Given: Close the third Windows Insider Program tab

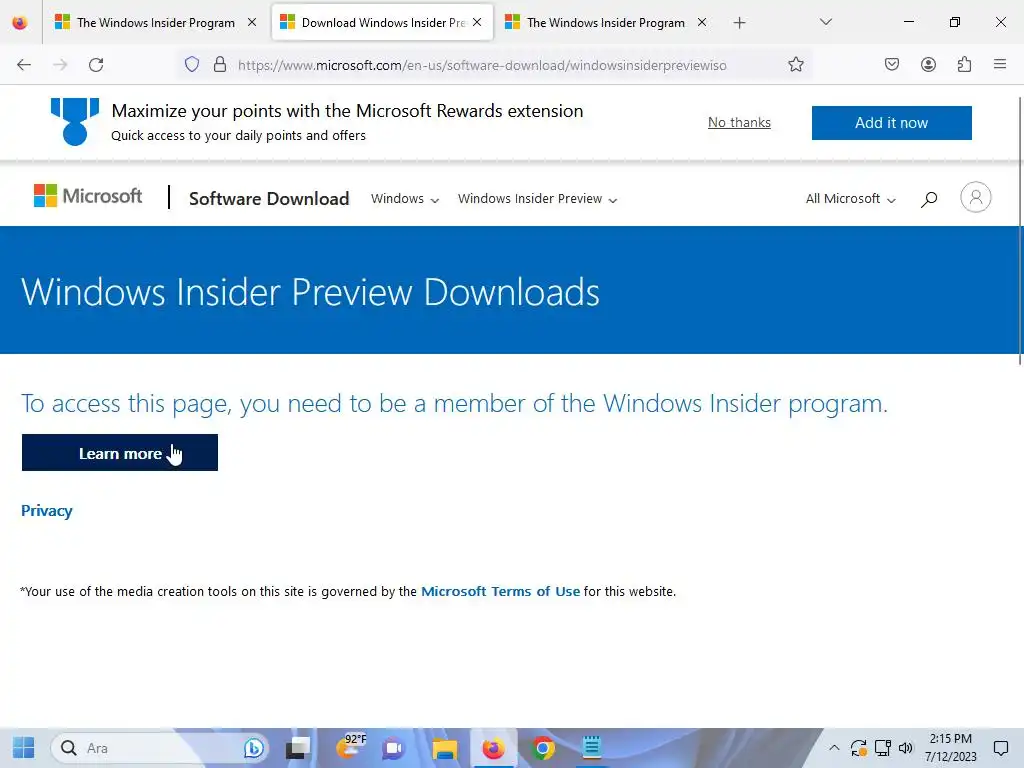Looking at the screenshot, I should tap(702, 23).
